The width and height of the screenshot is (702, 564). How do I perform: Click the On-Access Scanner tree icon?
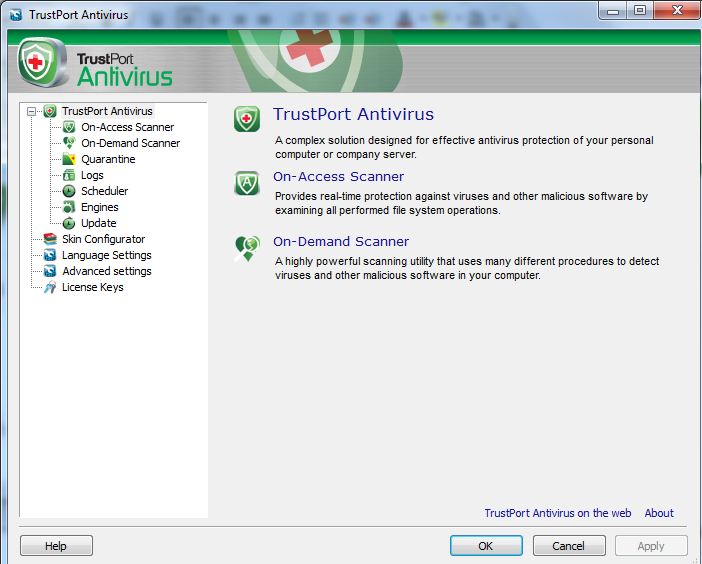tap(69, 127)
